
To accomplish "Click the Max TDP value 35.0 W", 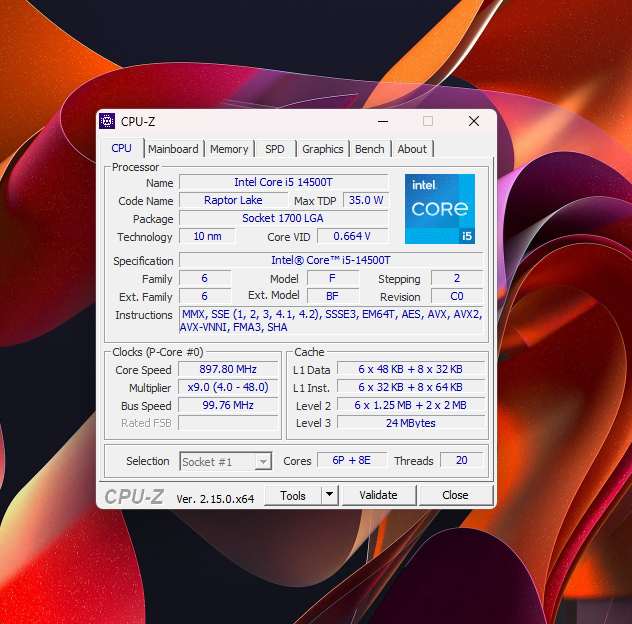I will coord(366,200).
